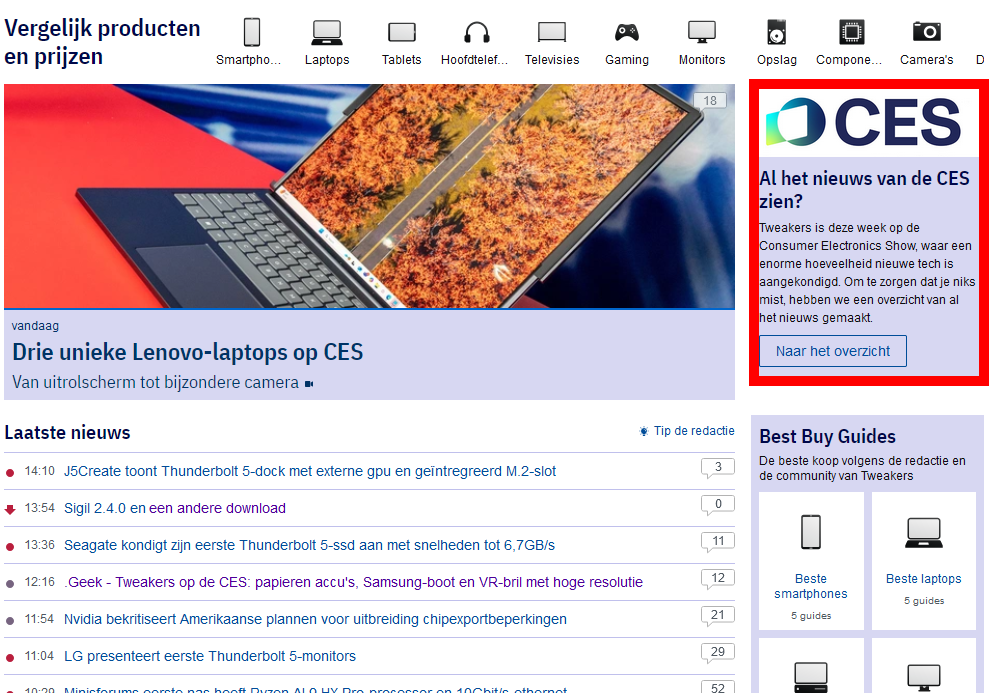
Task: Click the Naar het overzicht button
Action: click(x=832, y=351)
